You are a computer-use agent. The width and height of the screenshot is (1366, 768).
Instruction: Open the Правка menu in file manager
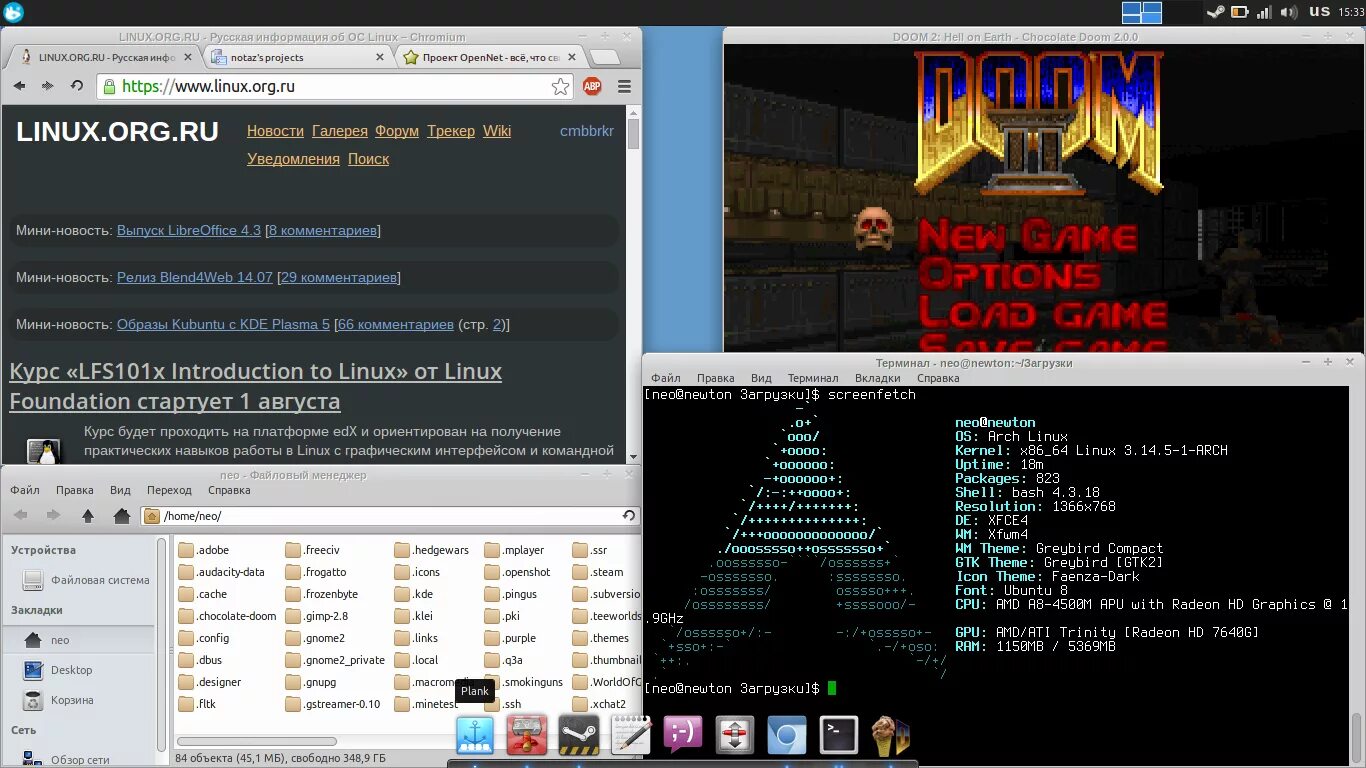75,490
